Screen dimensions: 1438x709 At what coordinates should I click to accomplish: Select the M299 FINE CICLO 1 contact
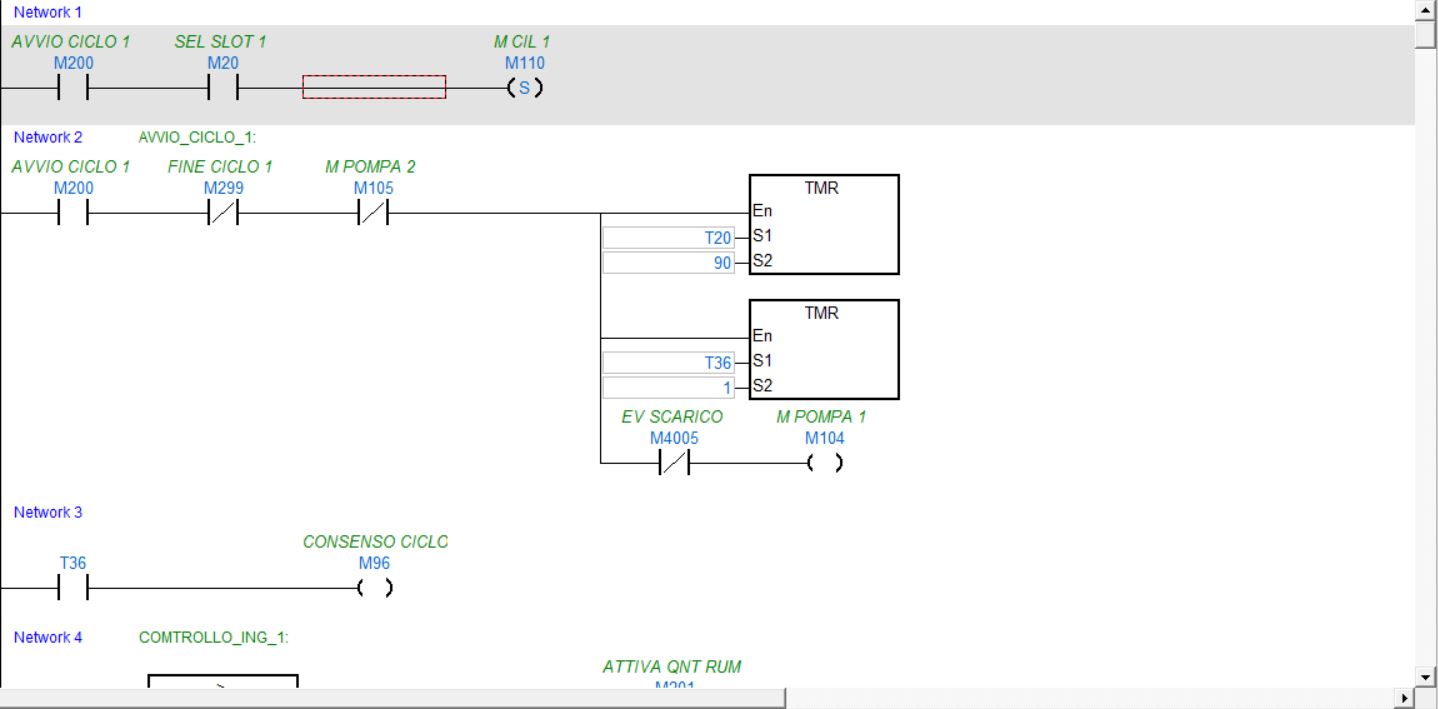click(x=222, y=213)
